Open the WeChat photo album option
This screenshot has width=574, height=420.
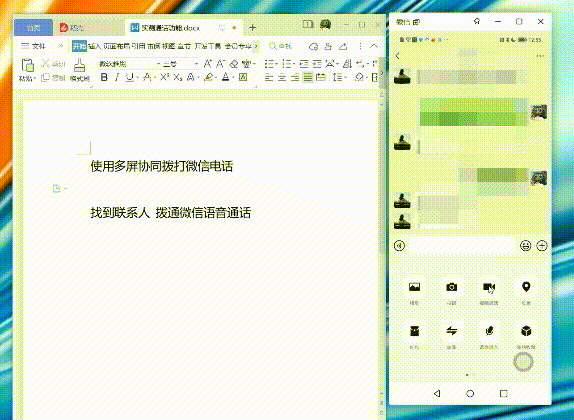coord(414,287)
